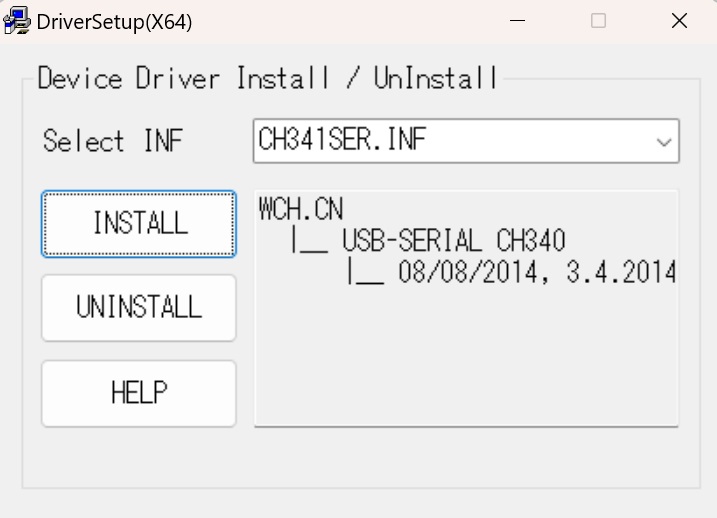Click the branch connector before the 08/08/2014 date
717x518 pixels.
[x=366, y=272]
